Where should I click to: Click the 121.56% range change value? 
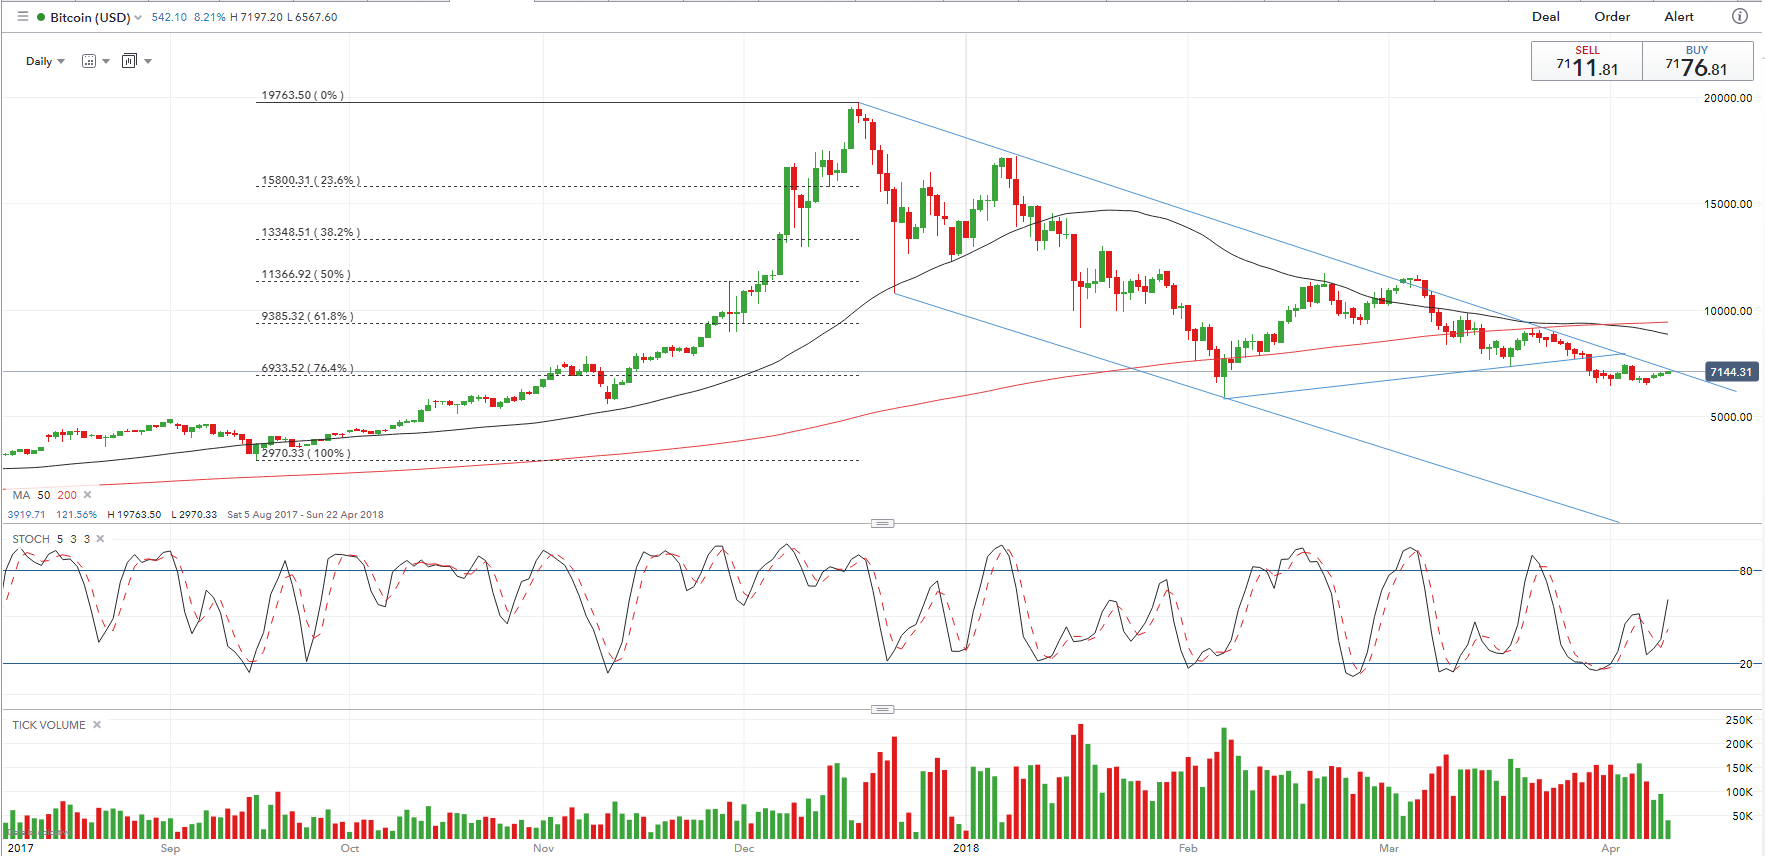click(x=76, y=515)
